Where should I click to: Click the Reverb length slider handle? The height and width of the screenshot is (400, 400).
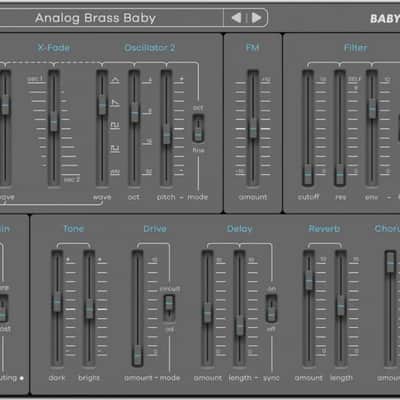pyautogui.click(x=341, y=306)
